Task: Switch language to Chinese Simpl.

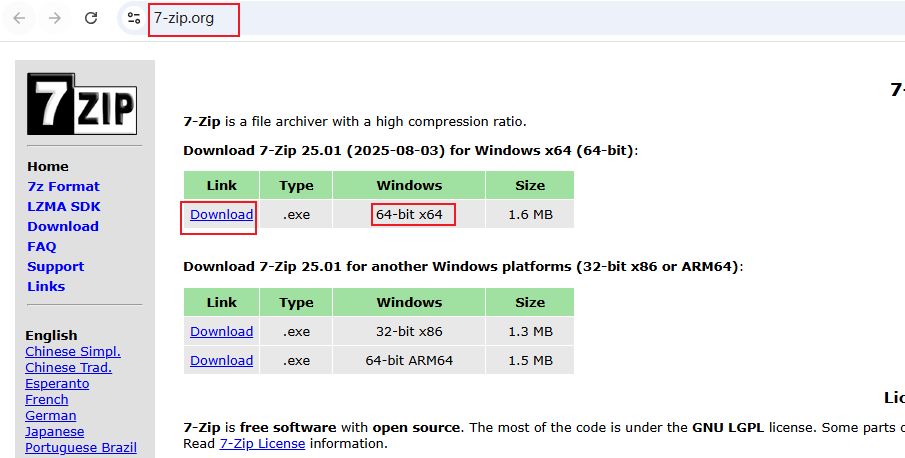Action: (x=73, y=351)
